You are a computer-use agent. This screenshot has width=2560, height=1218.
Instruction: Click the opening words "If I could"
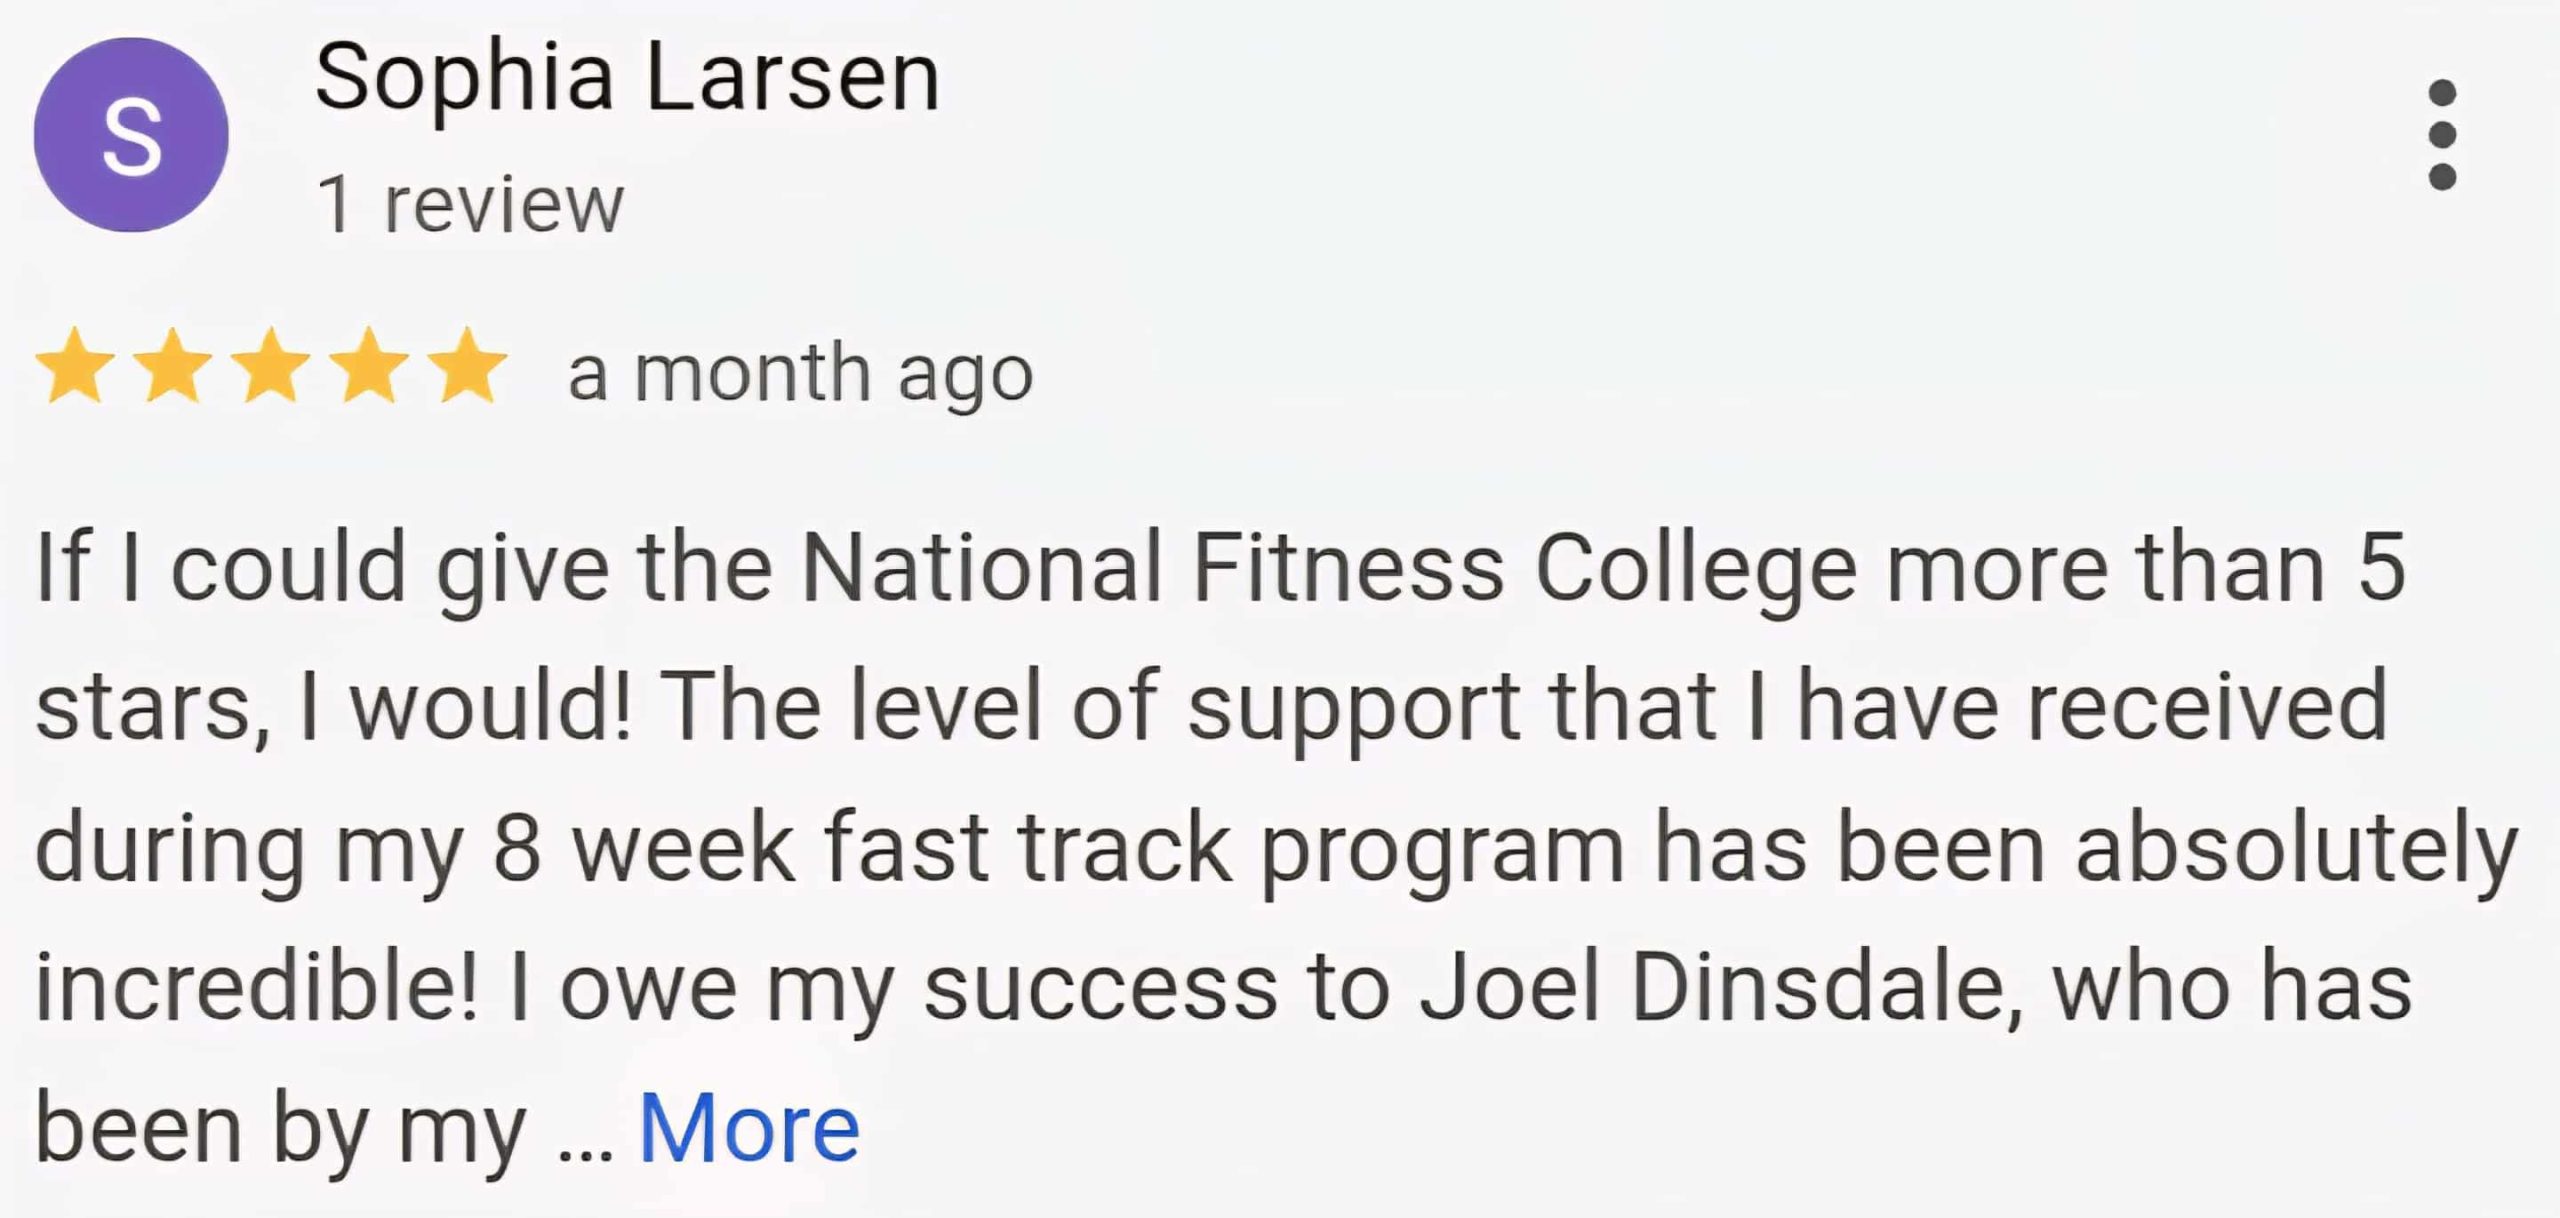(220, 568)
